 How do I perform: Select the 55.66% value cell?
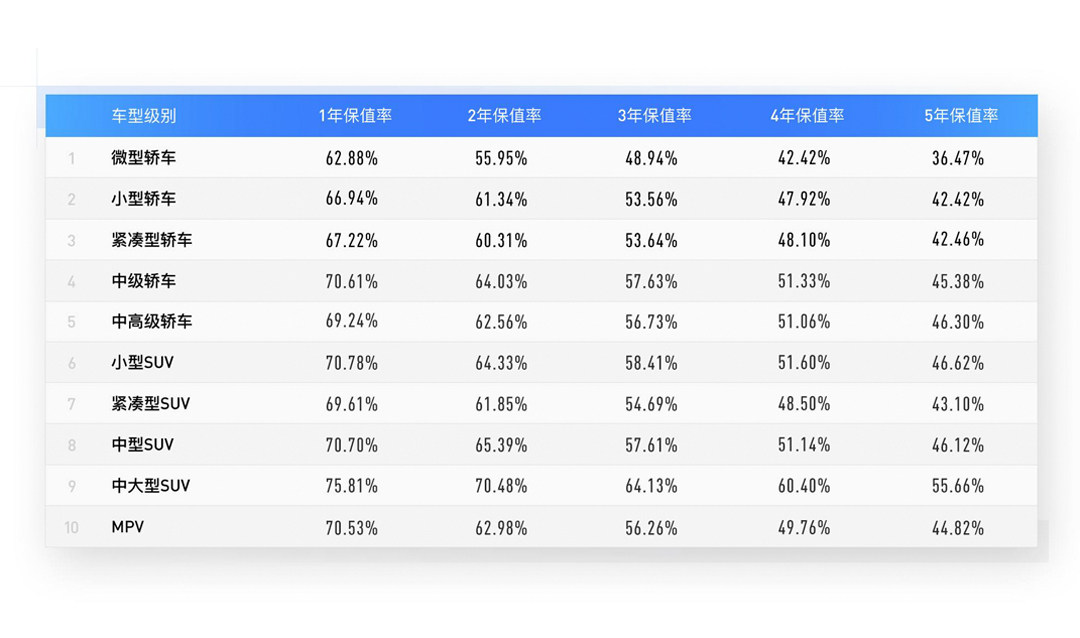pyautogui.click(x=958, y=486)
